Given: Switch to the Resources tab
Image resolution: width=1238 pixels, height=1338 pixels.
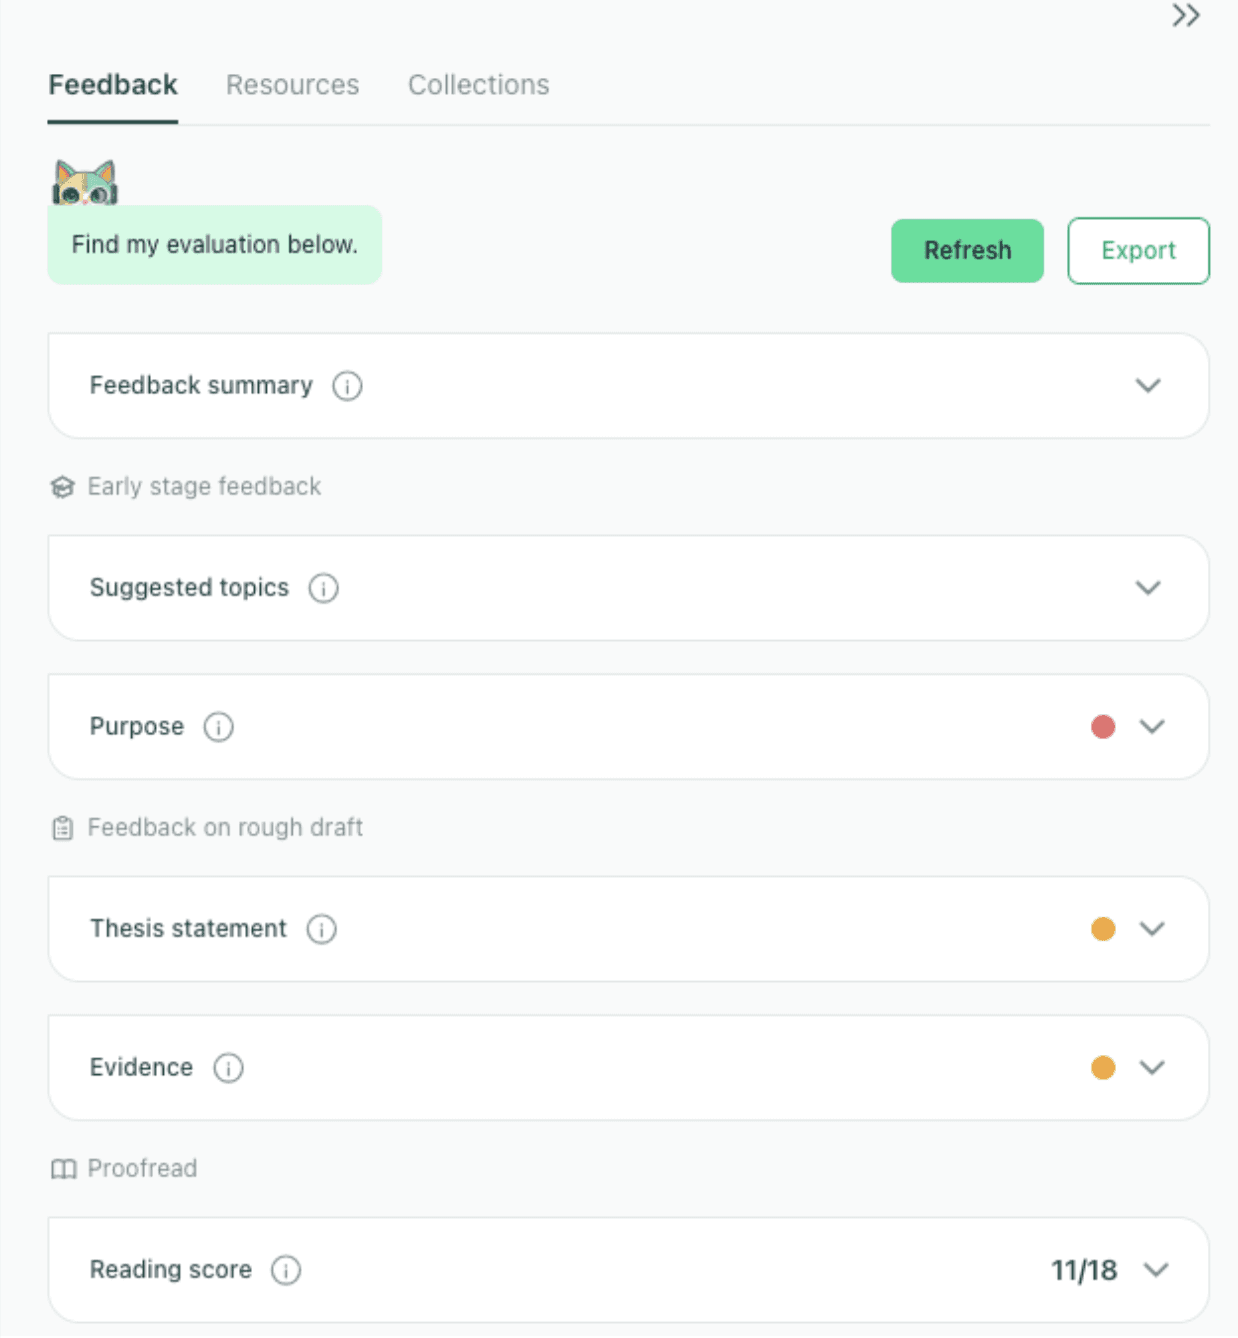Looking at the screenshot, I should point(292,85).
